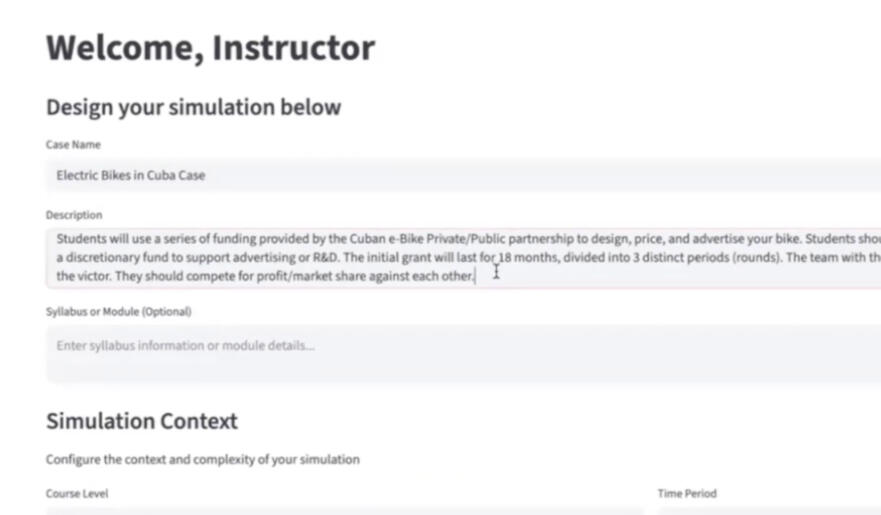Click the "Electric Bikes in Cuba Case" text

tap(130, 175)
